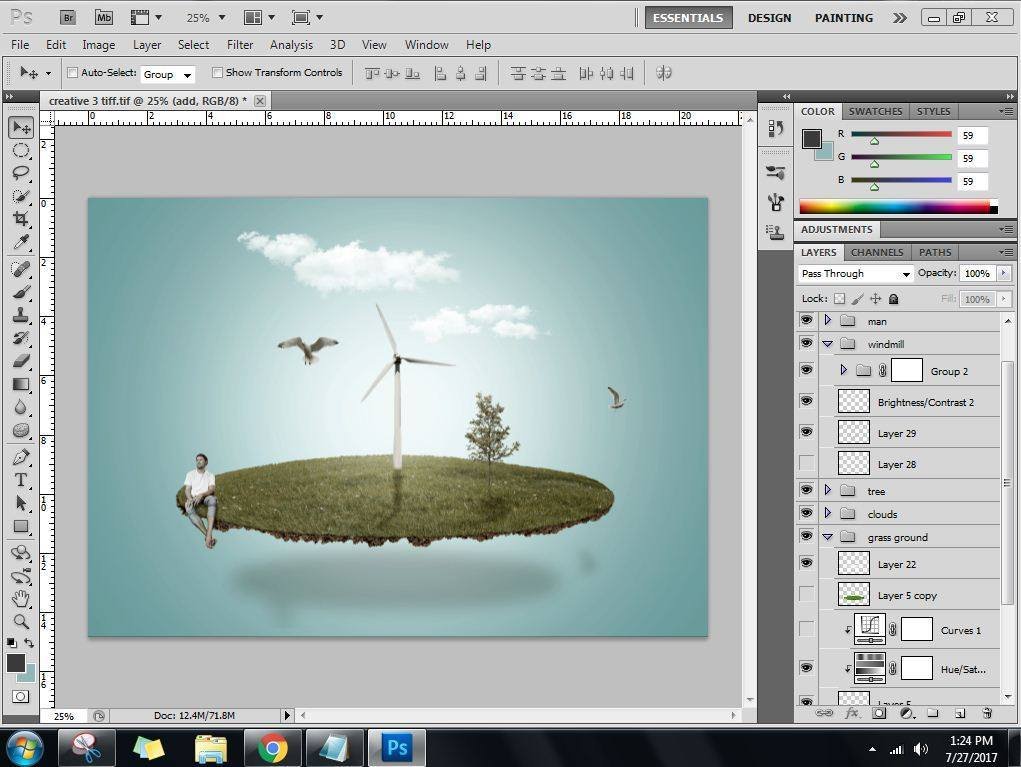This screenshot has width=1021, height=767.
Task: Switch to the Swatches tab
Action: (875, 111)
